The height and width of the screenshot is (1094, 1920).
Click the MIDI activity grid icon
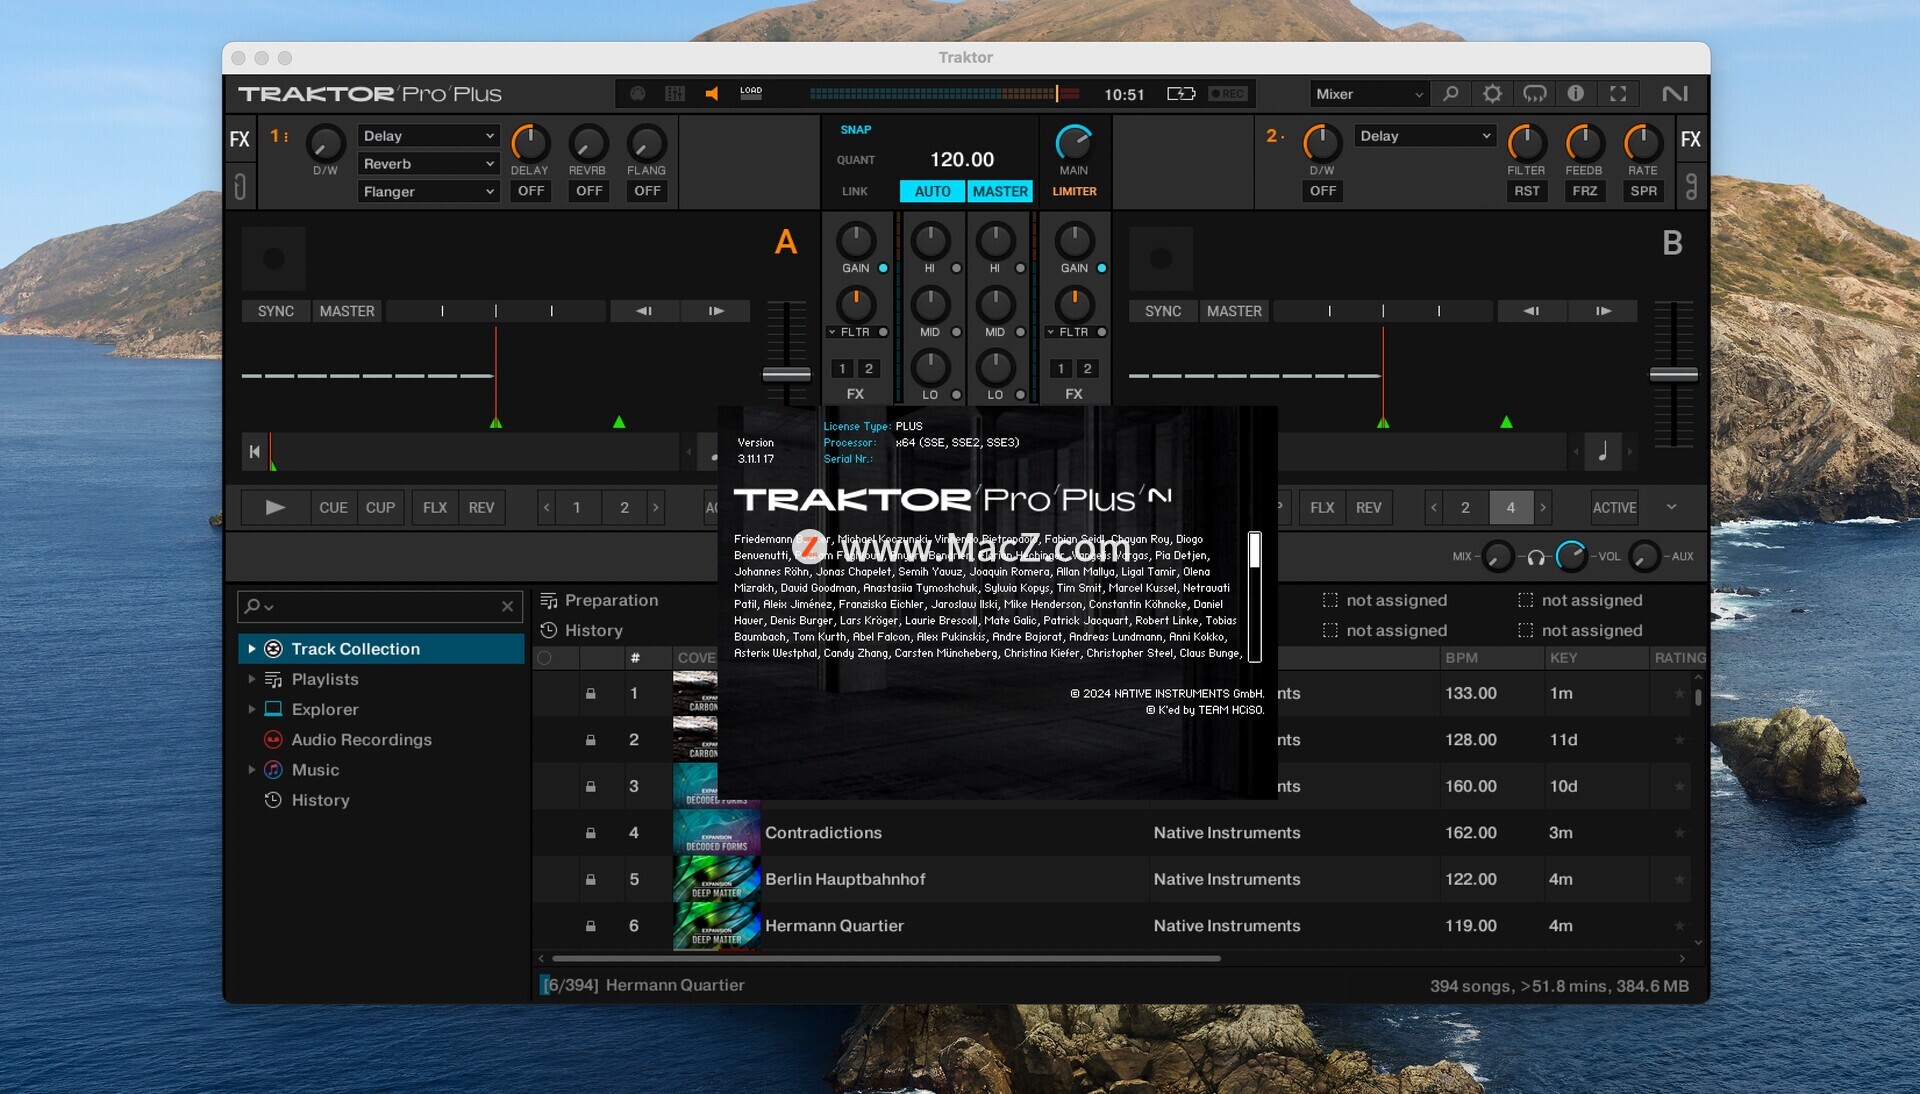click(675, 93)
